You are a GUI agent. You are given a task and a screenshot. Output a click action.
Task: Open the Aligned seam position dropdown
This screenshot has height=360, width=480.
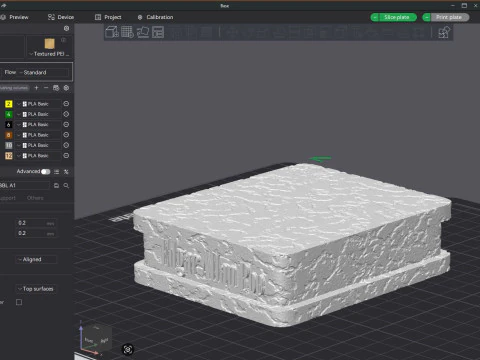(x=36, y=259)
